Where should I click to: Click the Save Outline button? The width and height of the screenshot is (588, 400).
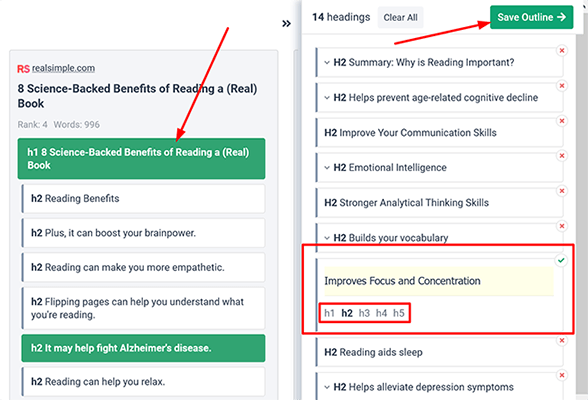click(531, 17)
